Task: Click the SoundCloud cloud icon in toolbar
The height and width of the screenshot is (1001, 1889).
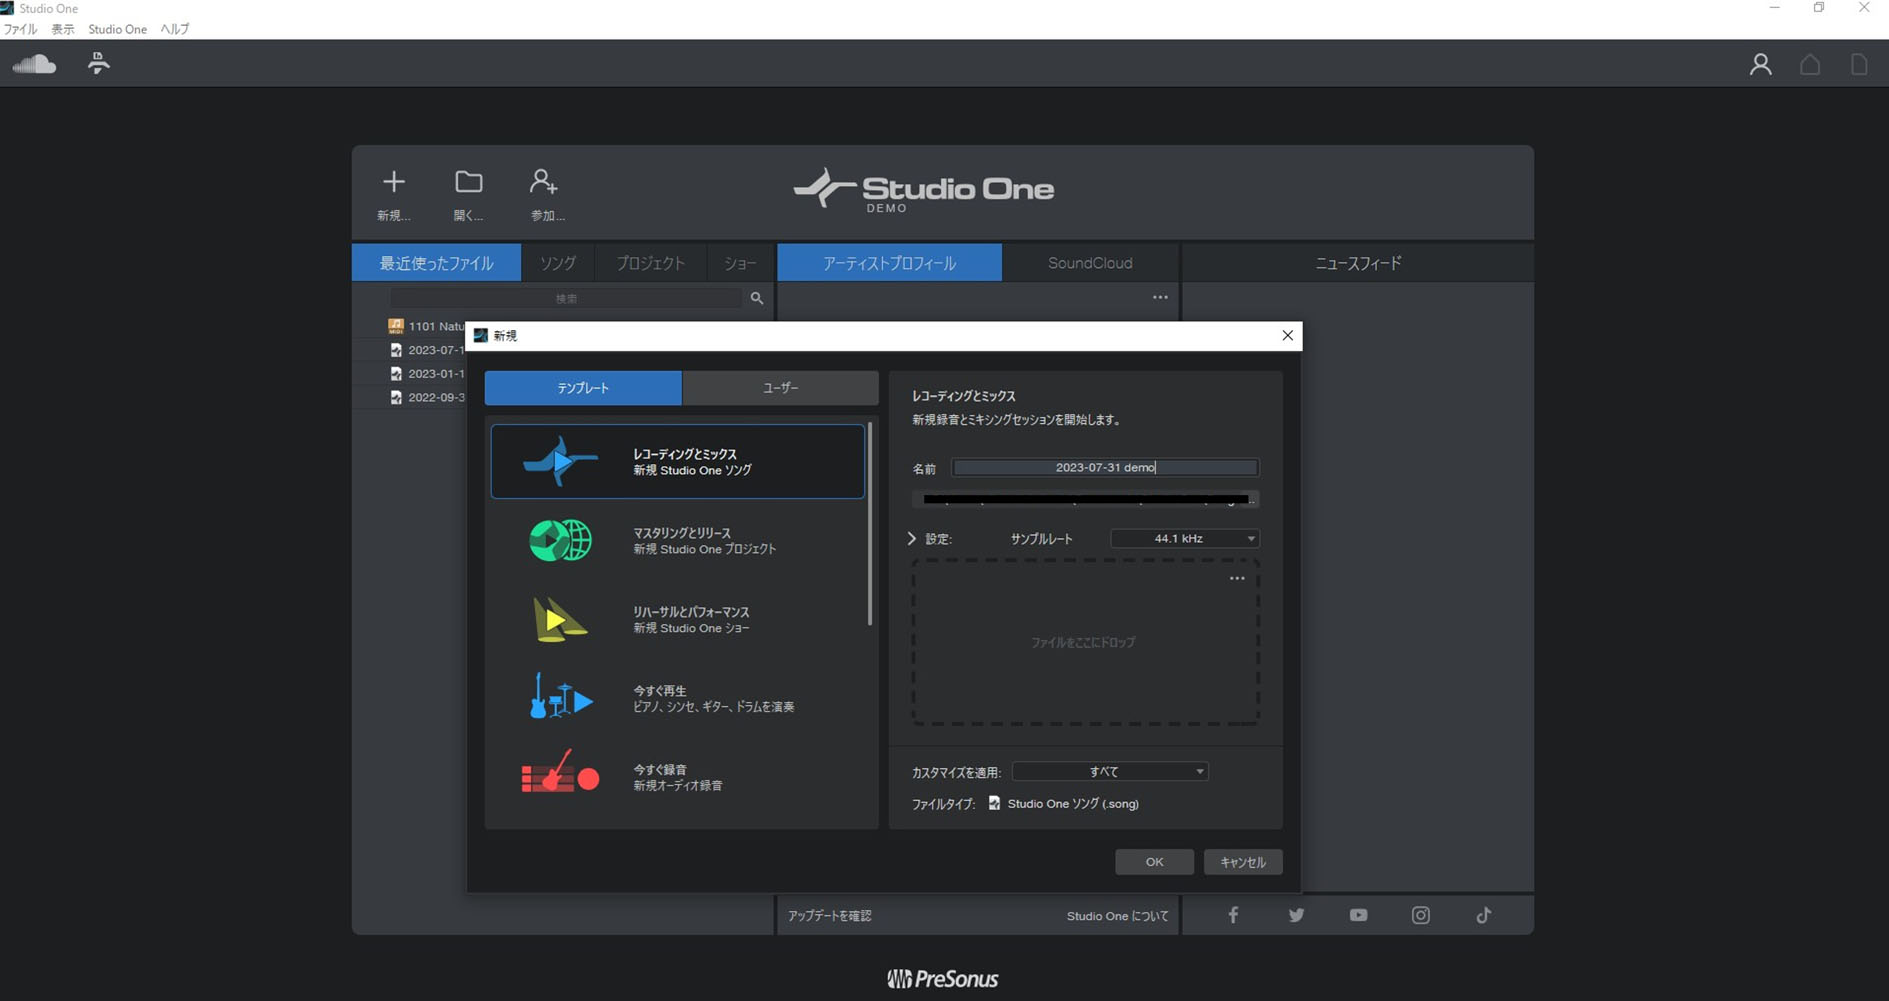Action: [34, 64]
